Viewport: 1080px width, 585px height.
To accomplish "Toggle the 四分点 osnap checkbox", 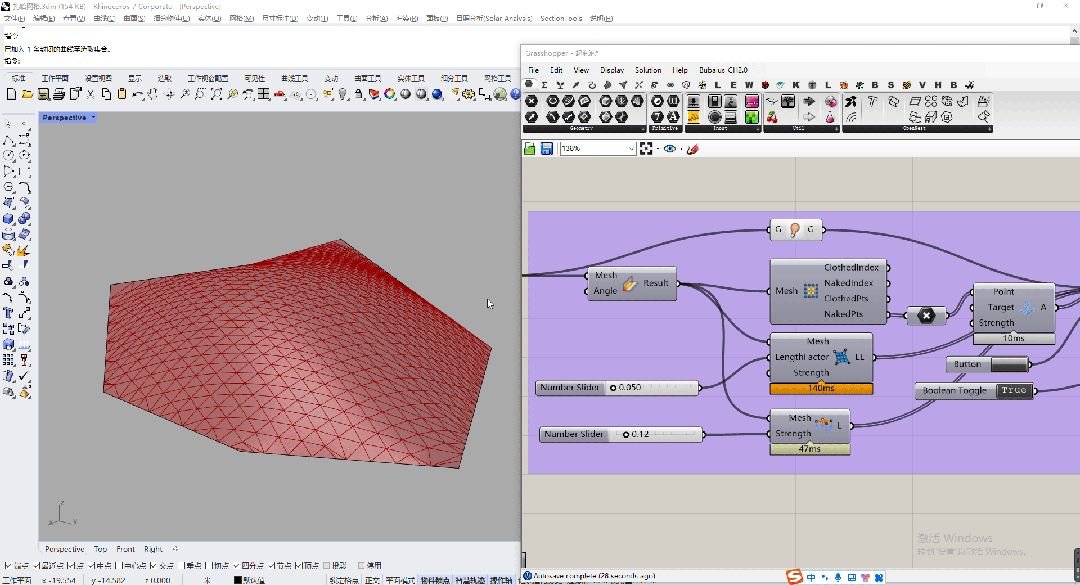I will tap(236, 566).
